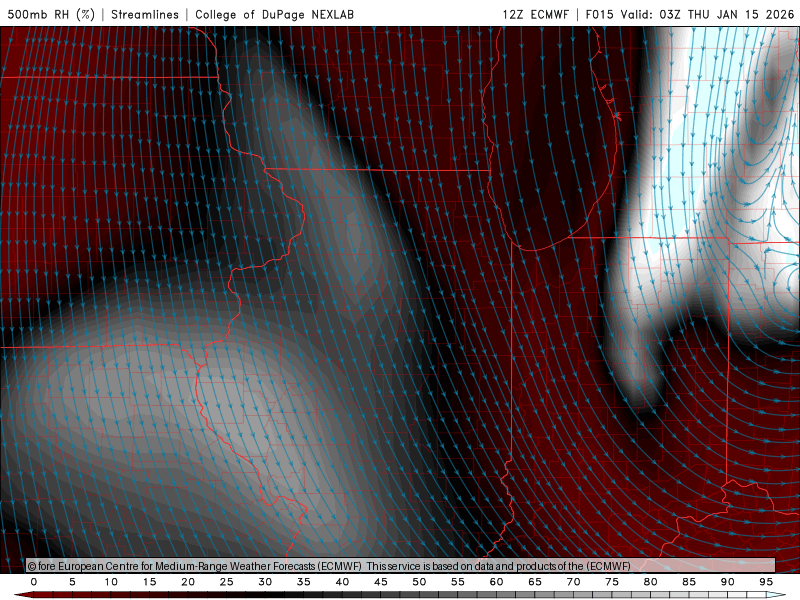Click the "45" value on the color scale
Image resolution: width=800 pixels, height=600 pixels.
click(x=381, y=582)
